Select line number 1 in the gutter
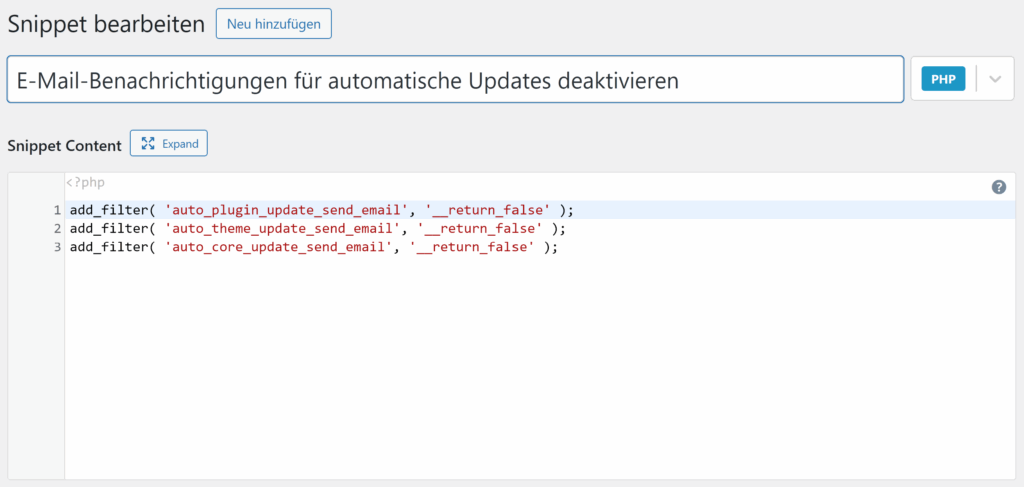Viewport: 1024px width, 487px height. (58, 210)
